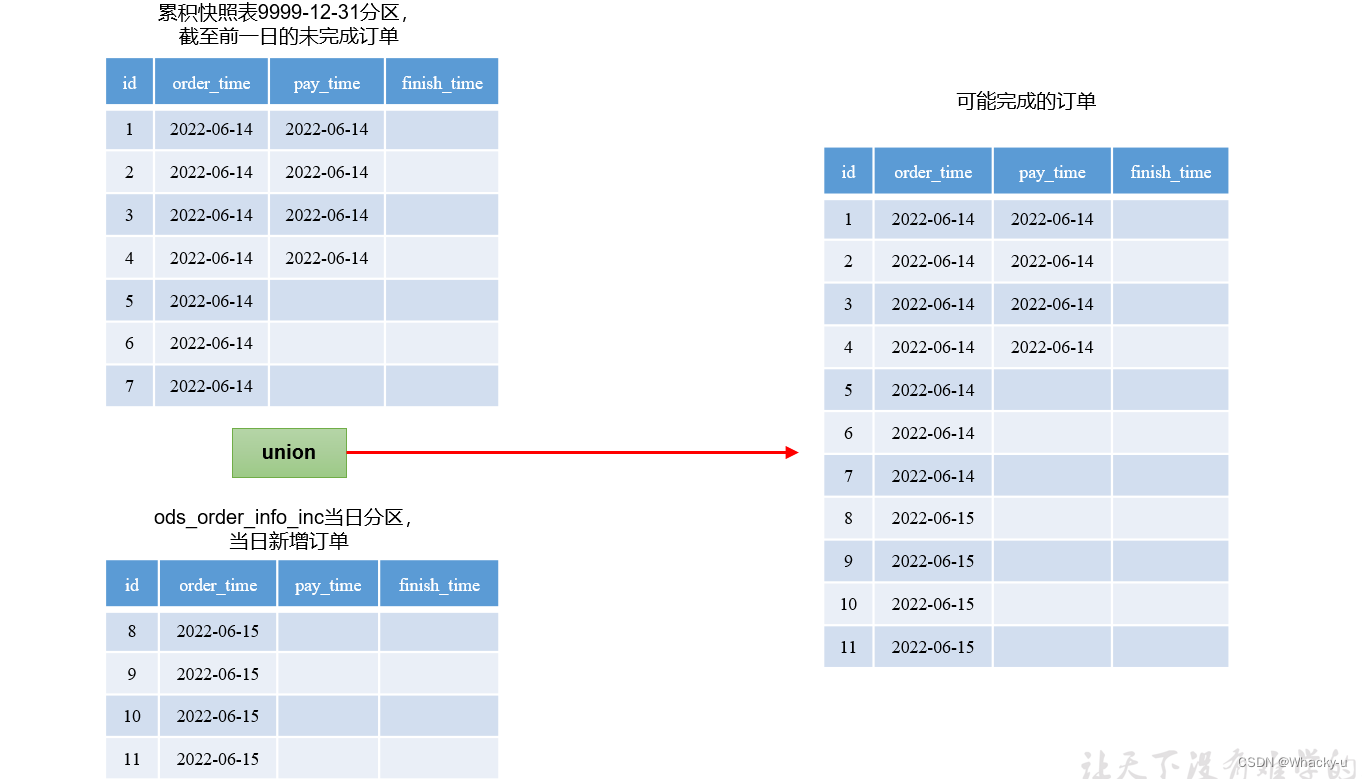Select row 9 order_time in 可能完成的订单 table
The image size is (1362, 779).
pos(933,561)
